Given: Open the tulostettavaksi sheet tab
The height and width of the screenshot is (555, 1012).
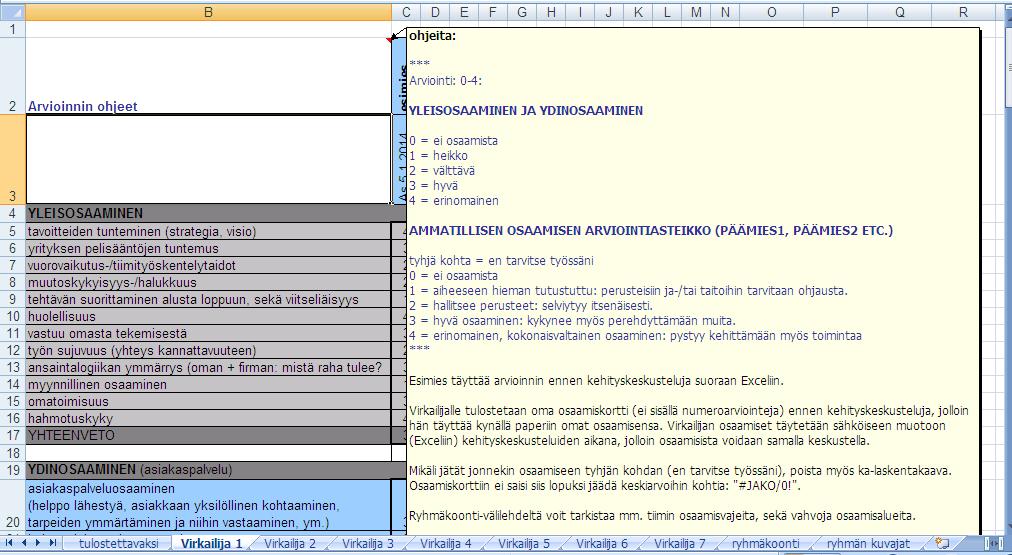Looking at the screenshot, I should click(x=118, y=543).
